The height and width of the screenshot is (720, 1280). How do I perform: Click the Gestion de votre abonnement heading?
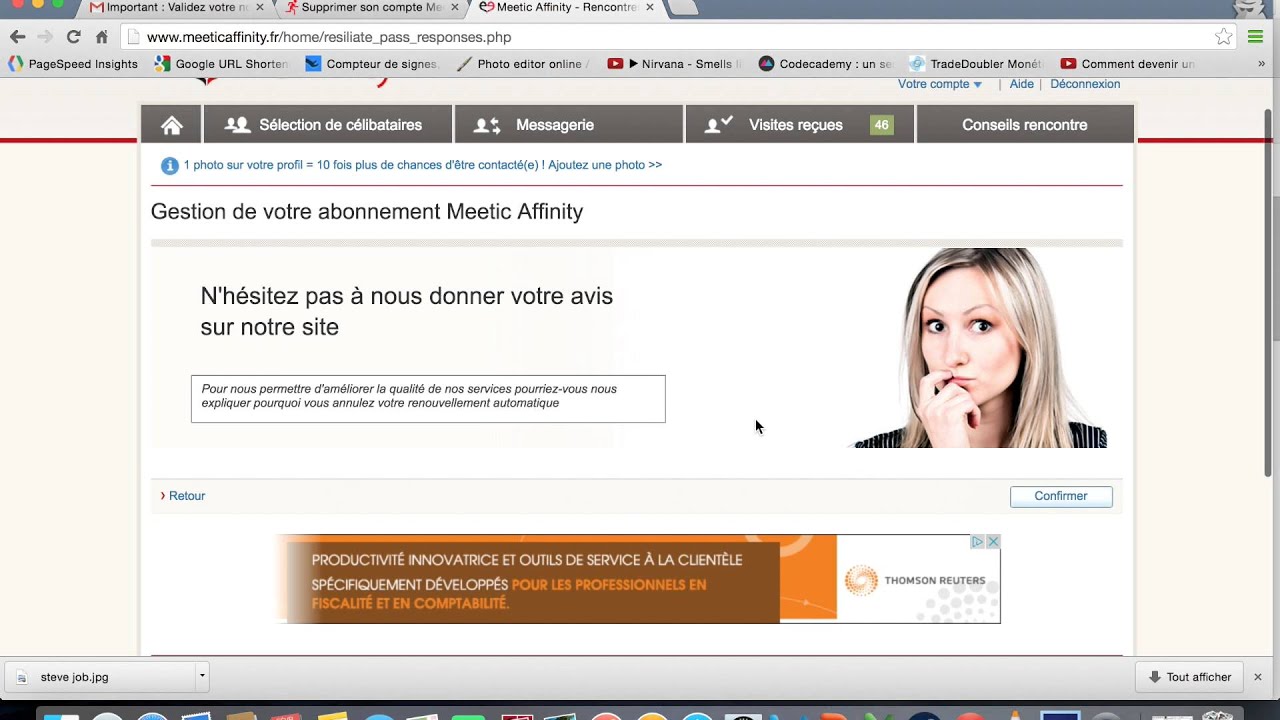point(367,212)
